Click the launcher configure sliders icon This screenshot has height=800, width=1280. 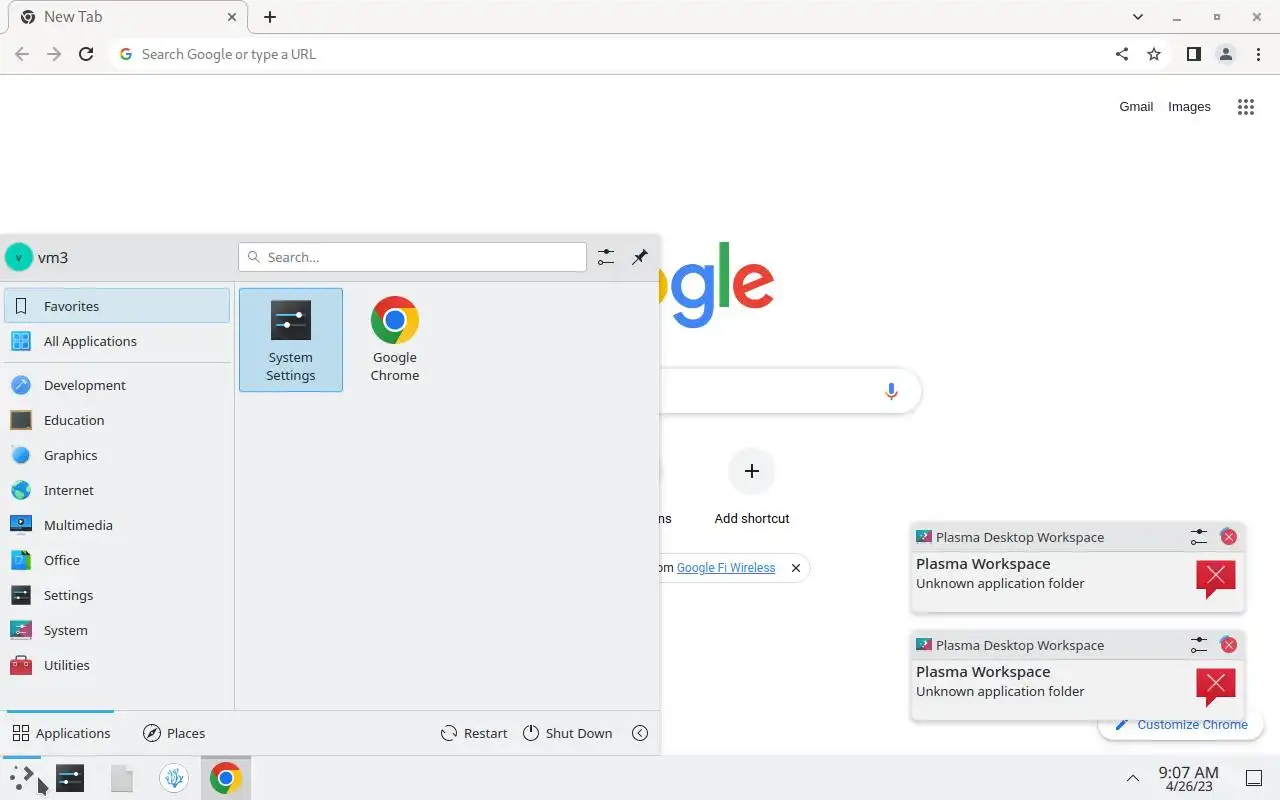click(606, 257)
